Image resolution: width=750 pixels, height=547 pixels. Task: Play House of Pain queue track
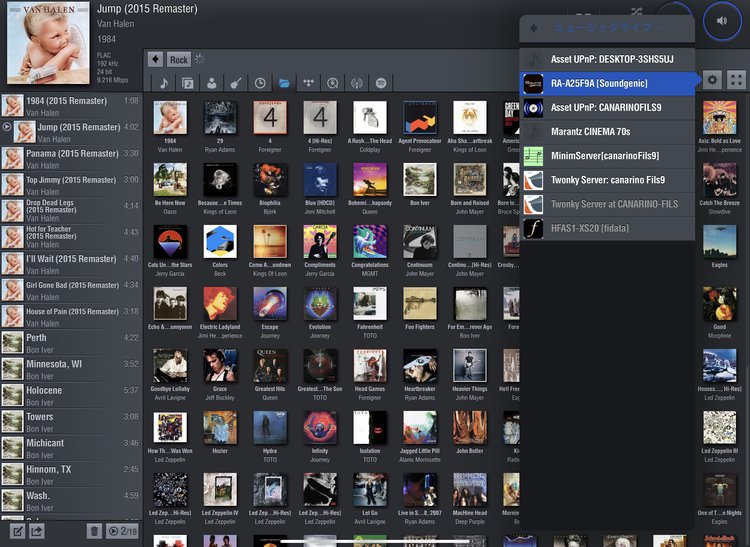(71, 316)
